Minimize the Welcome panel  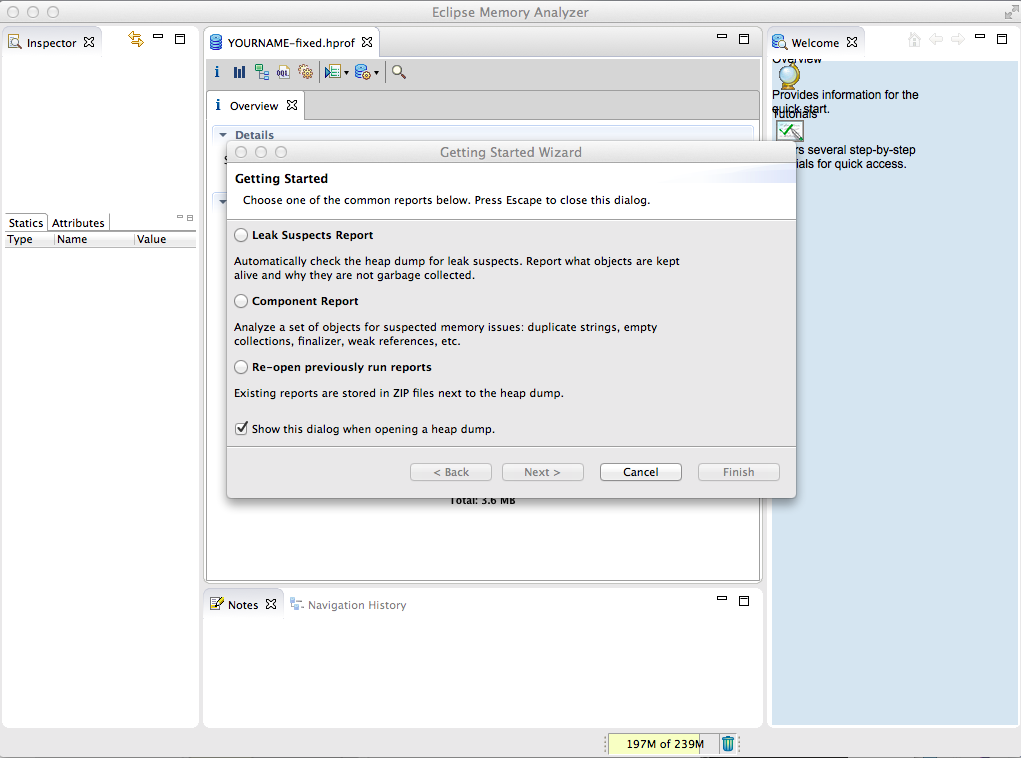(x=980, y=36)
